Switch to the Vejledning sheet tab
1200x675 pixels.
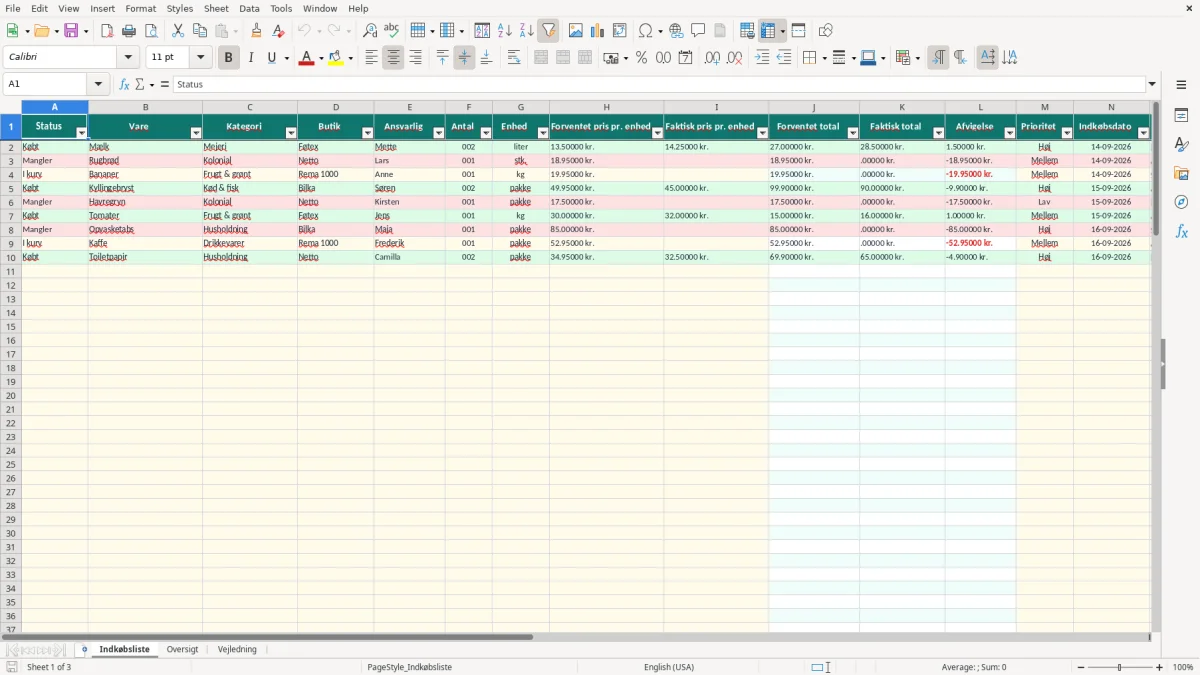coord(237,649)
